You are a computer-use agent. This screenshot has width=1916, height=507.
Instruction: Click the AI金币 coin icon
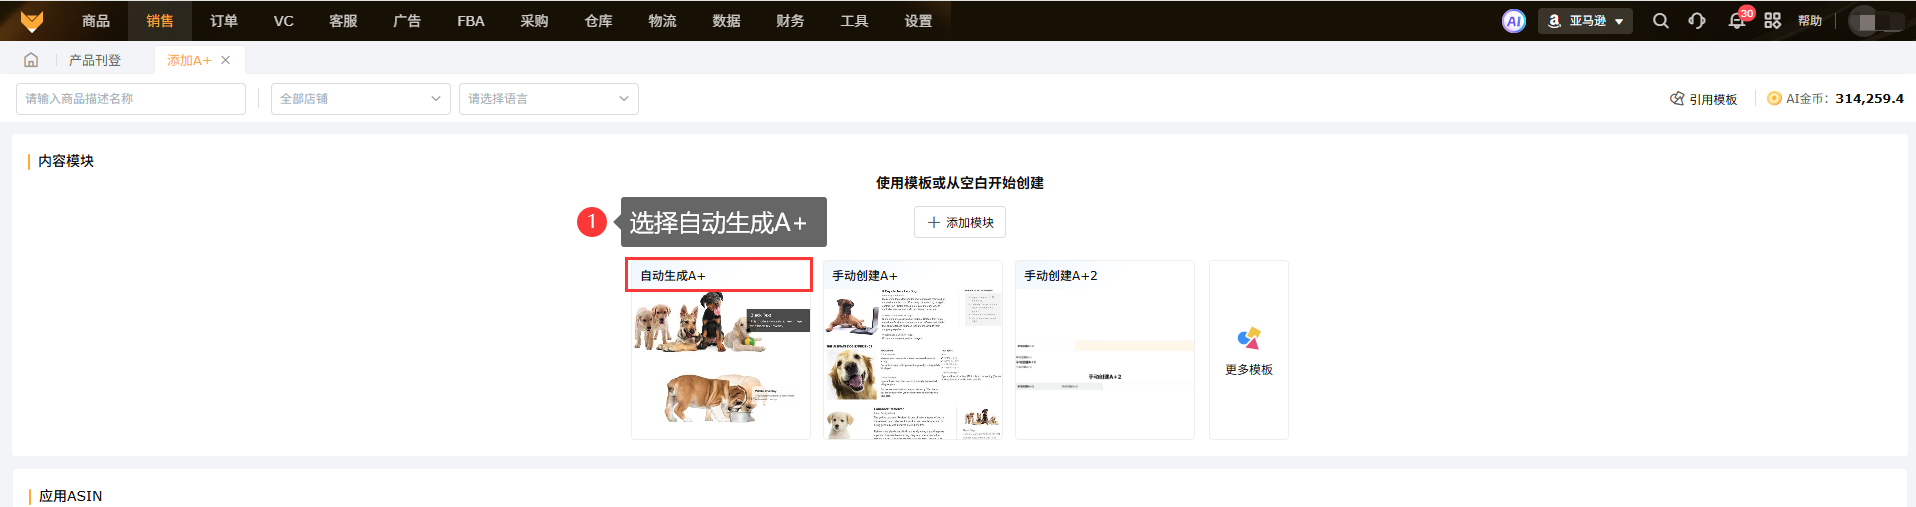pos(1774,99)
